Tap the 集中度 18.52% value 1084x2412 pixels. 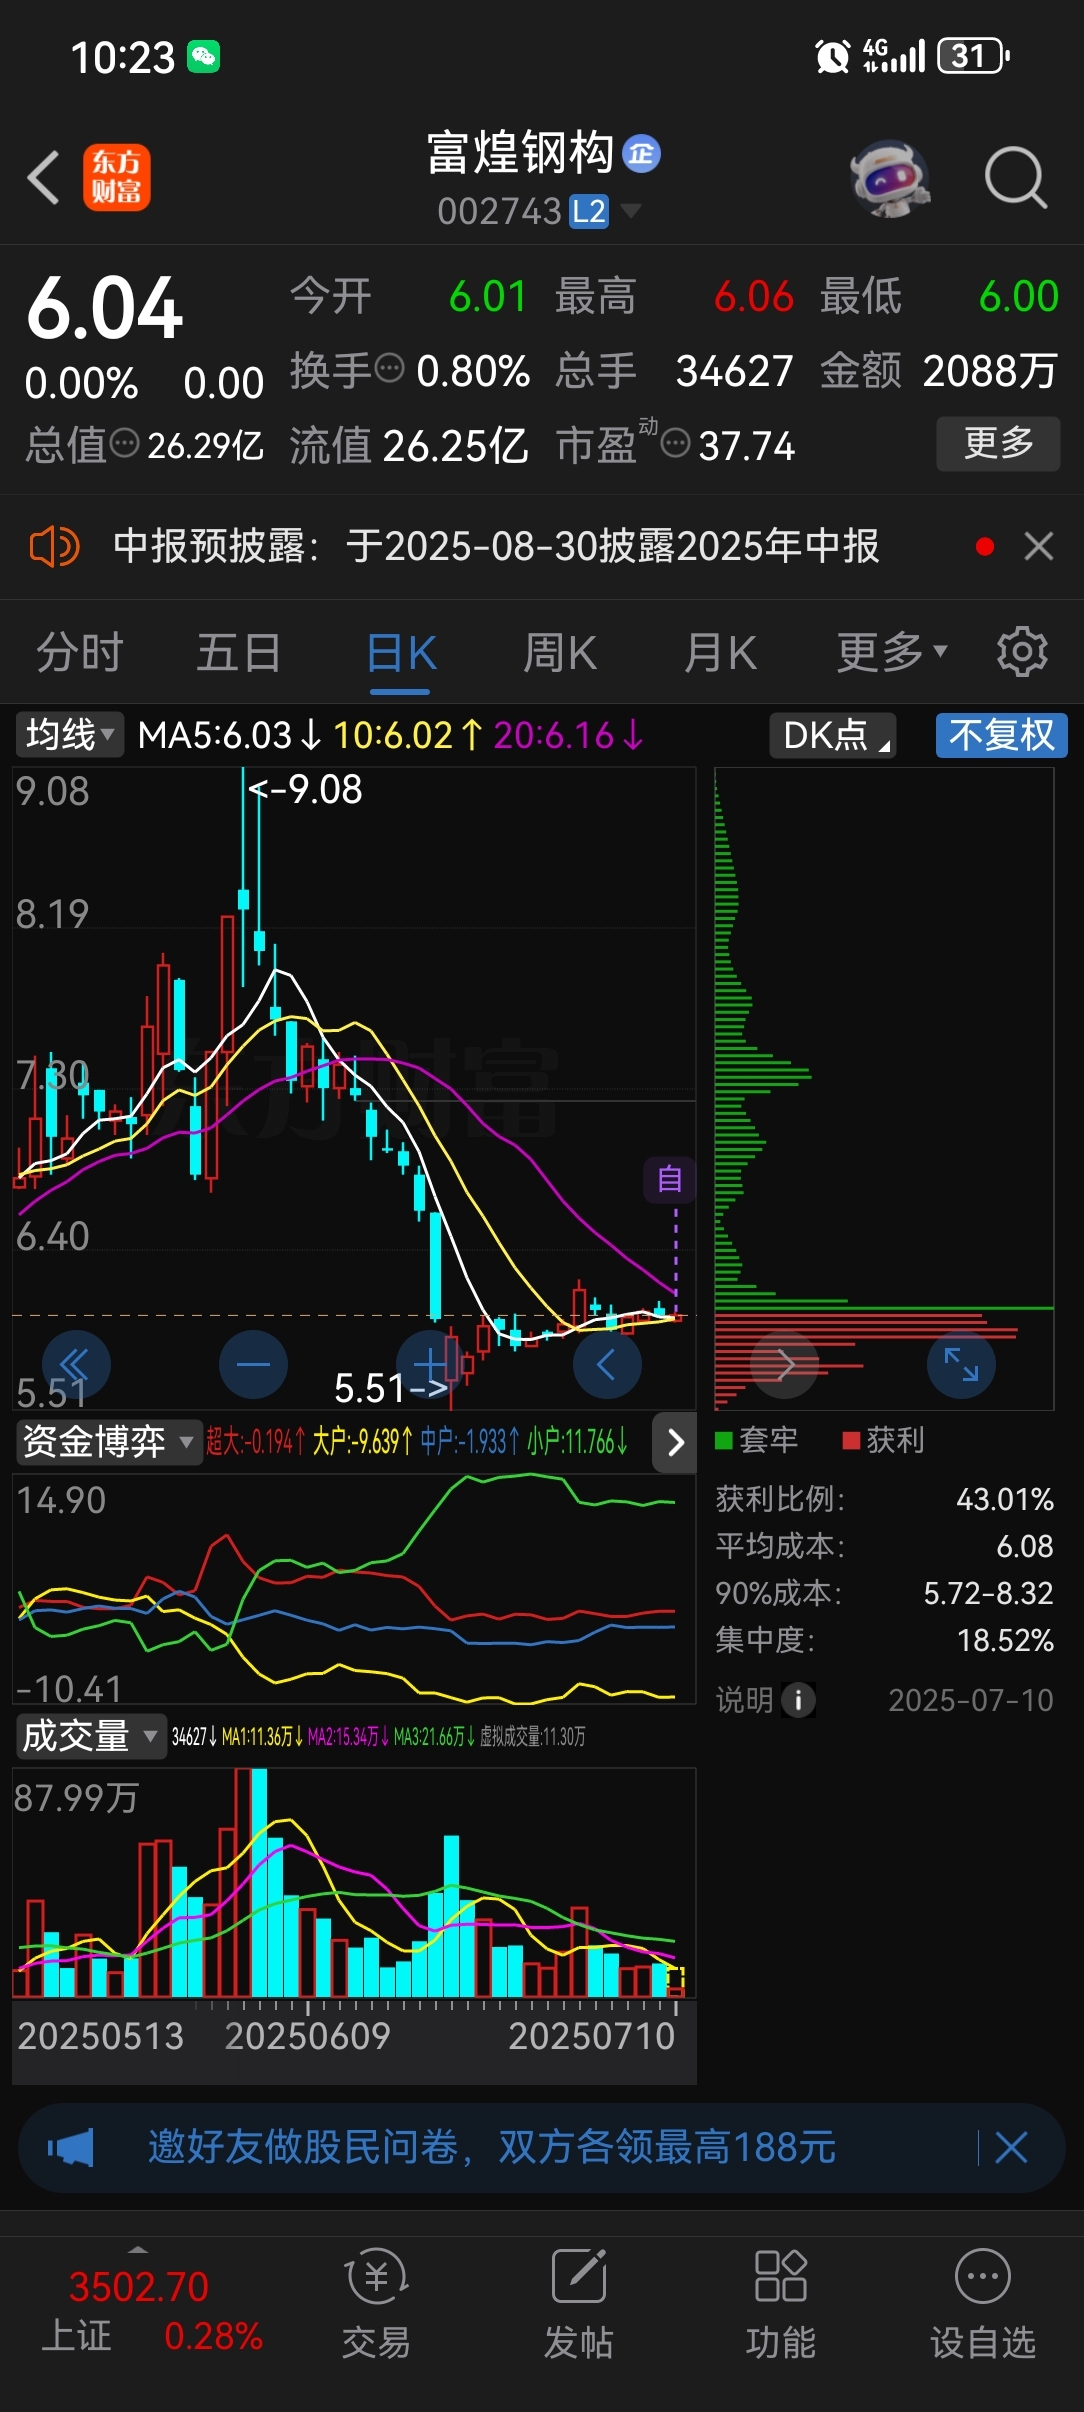1005,1640
